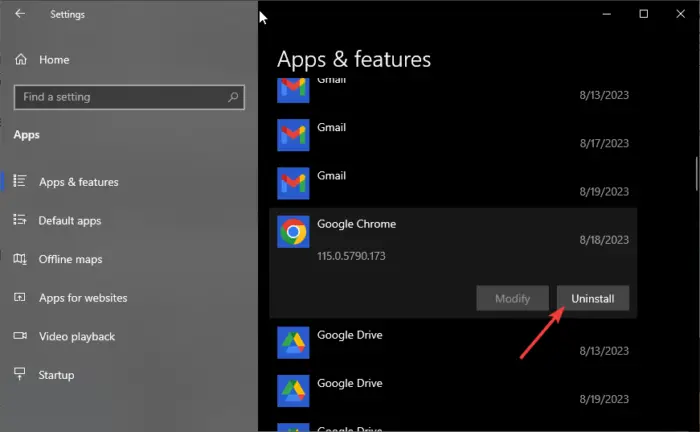Click the Video playback camera icon

click(x=20, y=335)
